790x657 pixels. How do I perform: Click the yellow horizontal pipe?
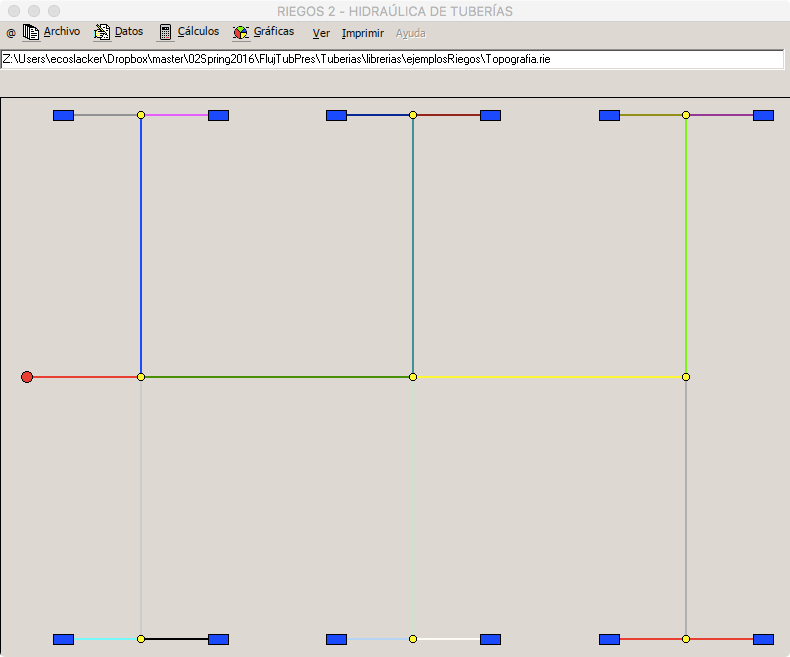click(x=550, y=377)
